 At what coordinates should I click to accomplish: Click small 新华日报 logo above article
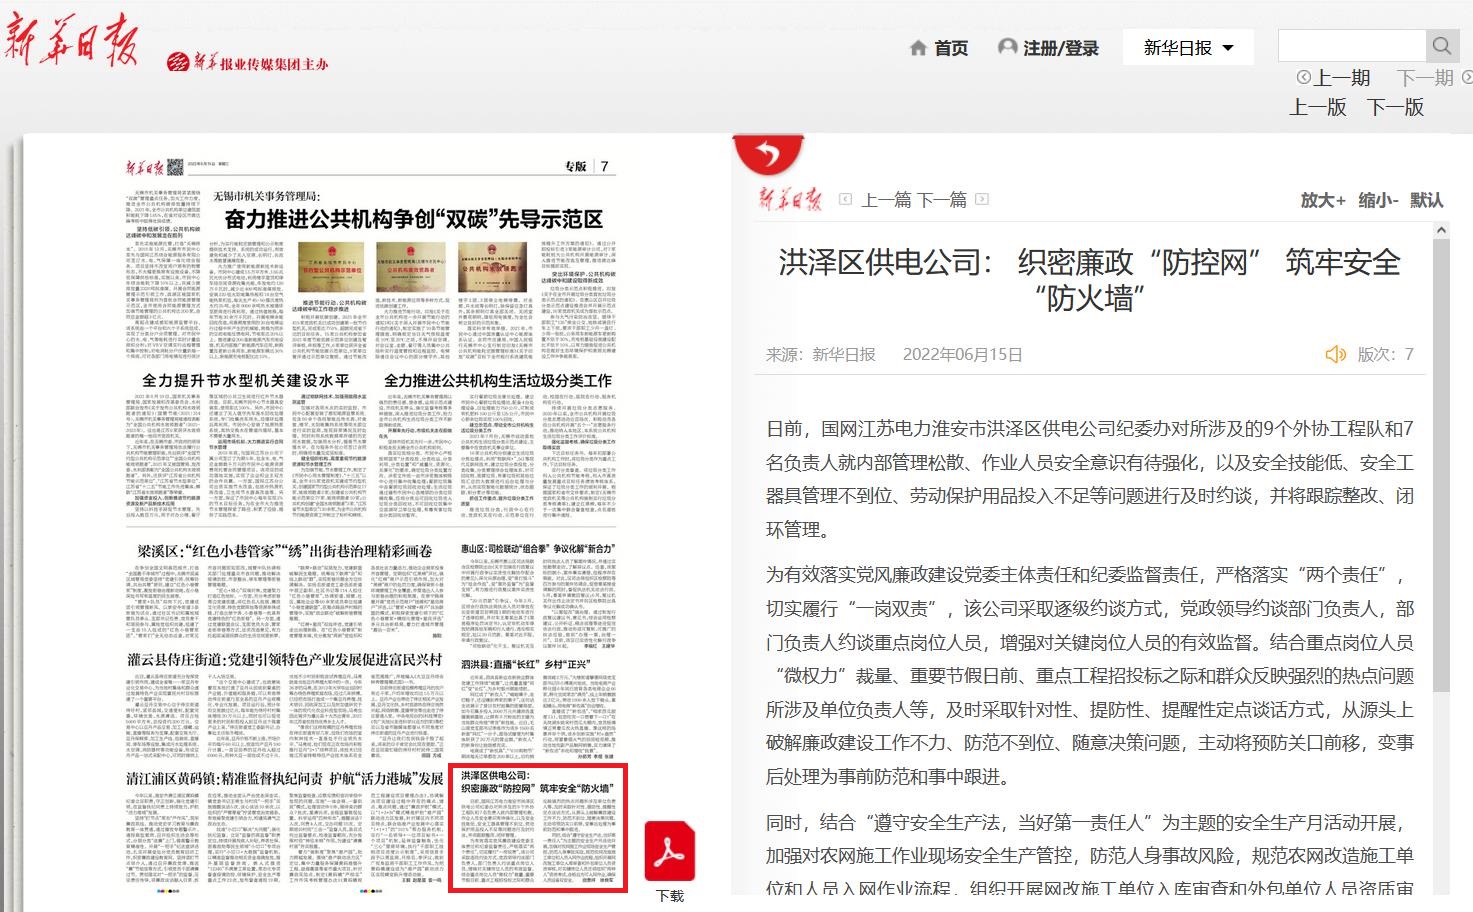[x=790, y=199]
